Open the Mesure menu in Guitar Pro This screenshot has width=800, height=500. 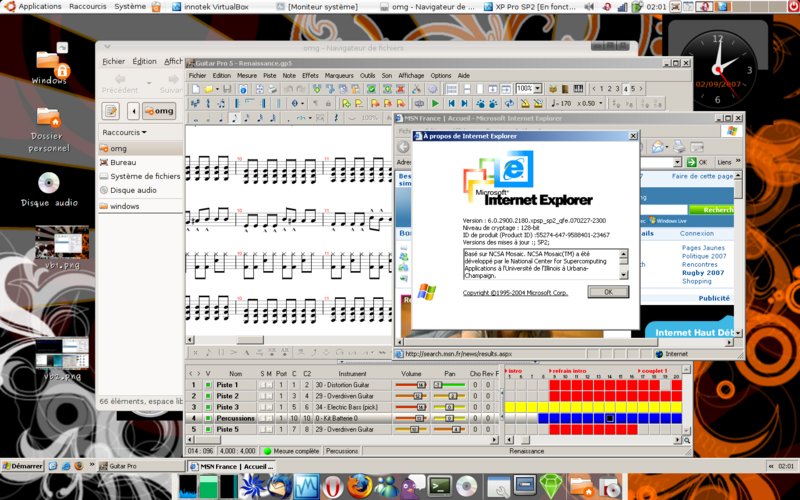coord(246,75)
